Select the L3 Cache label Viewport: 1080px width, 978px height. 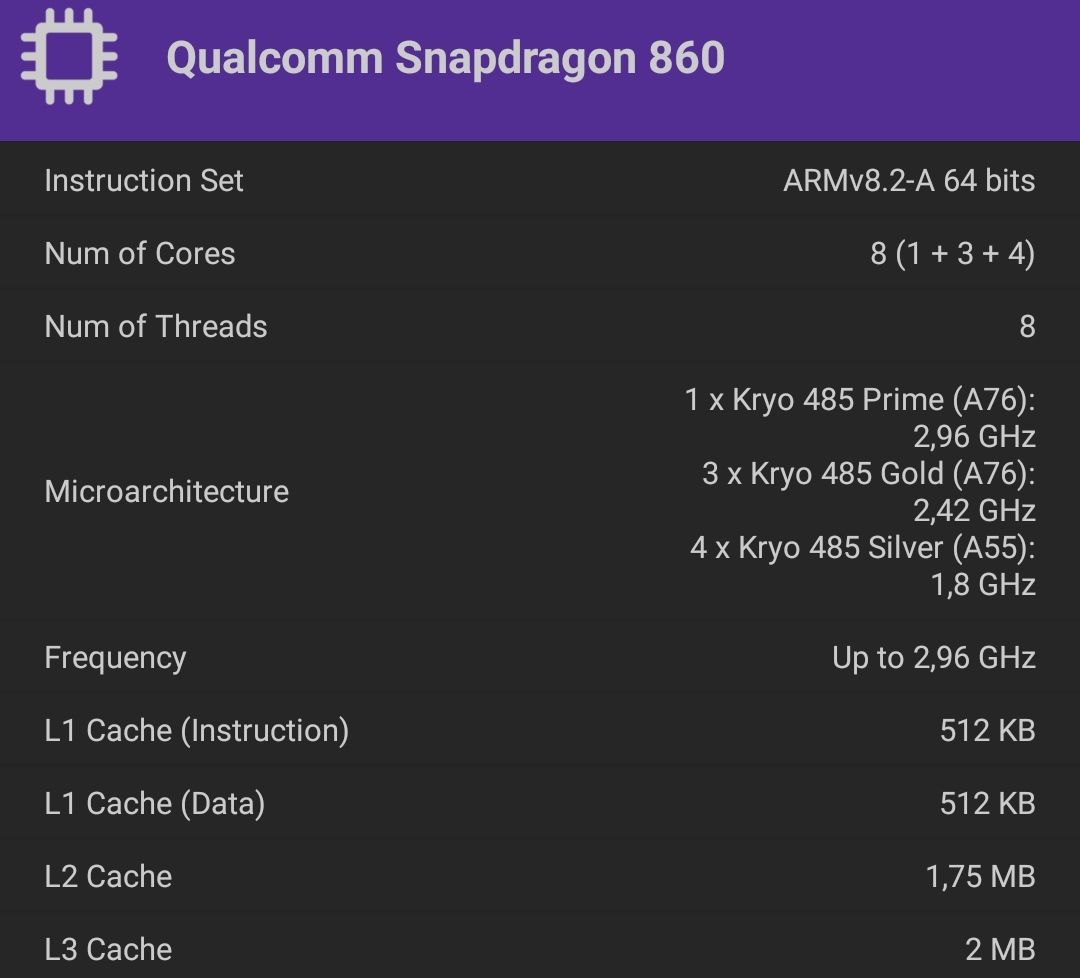pyautogui.click(x=108, y=949)
